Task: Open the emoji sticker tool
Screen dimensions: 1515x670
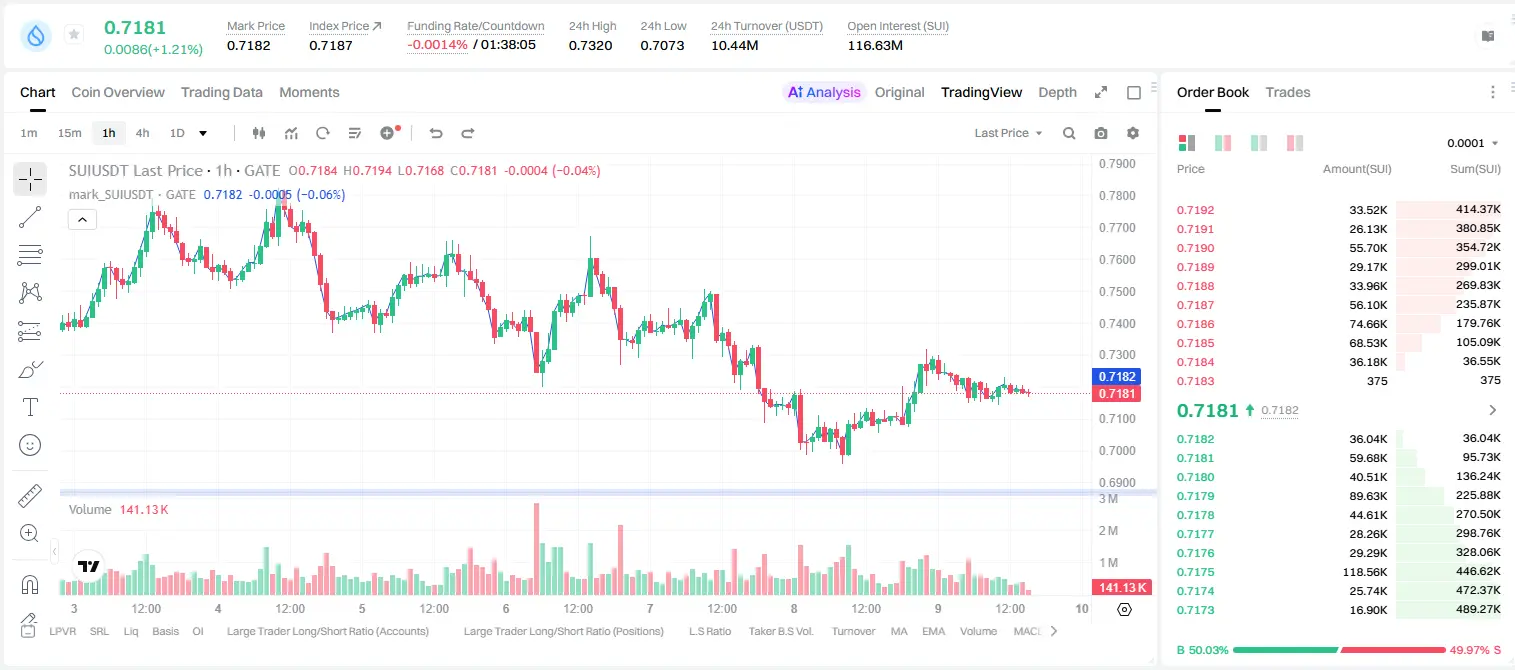Action: [x=30, y=445]
